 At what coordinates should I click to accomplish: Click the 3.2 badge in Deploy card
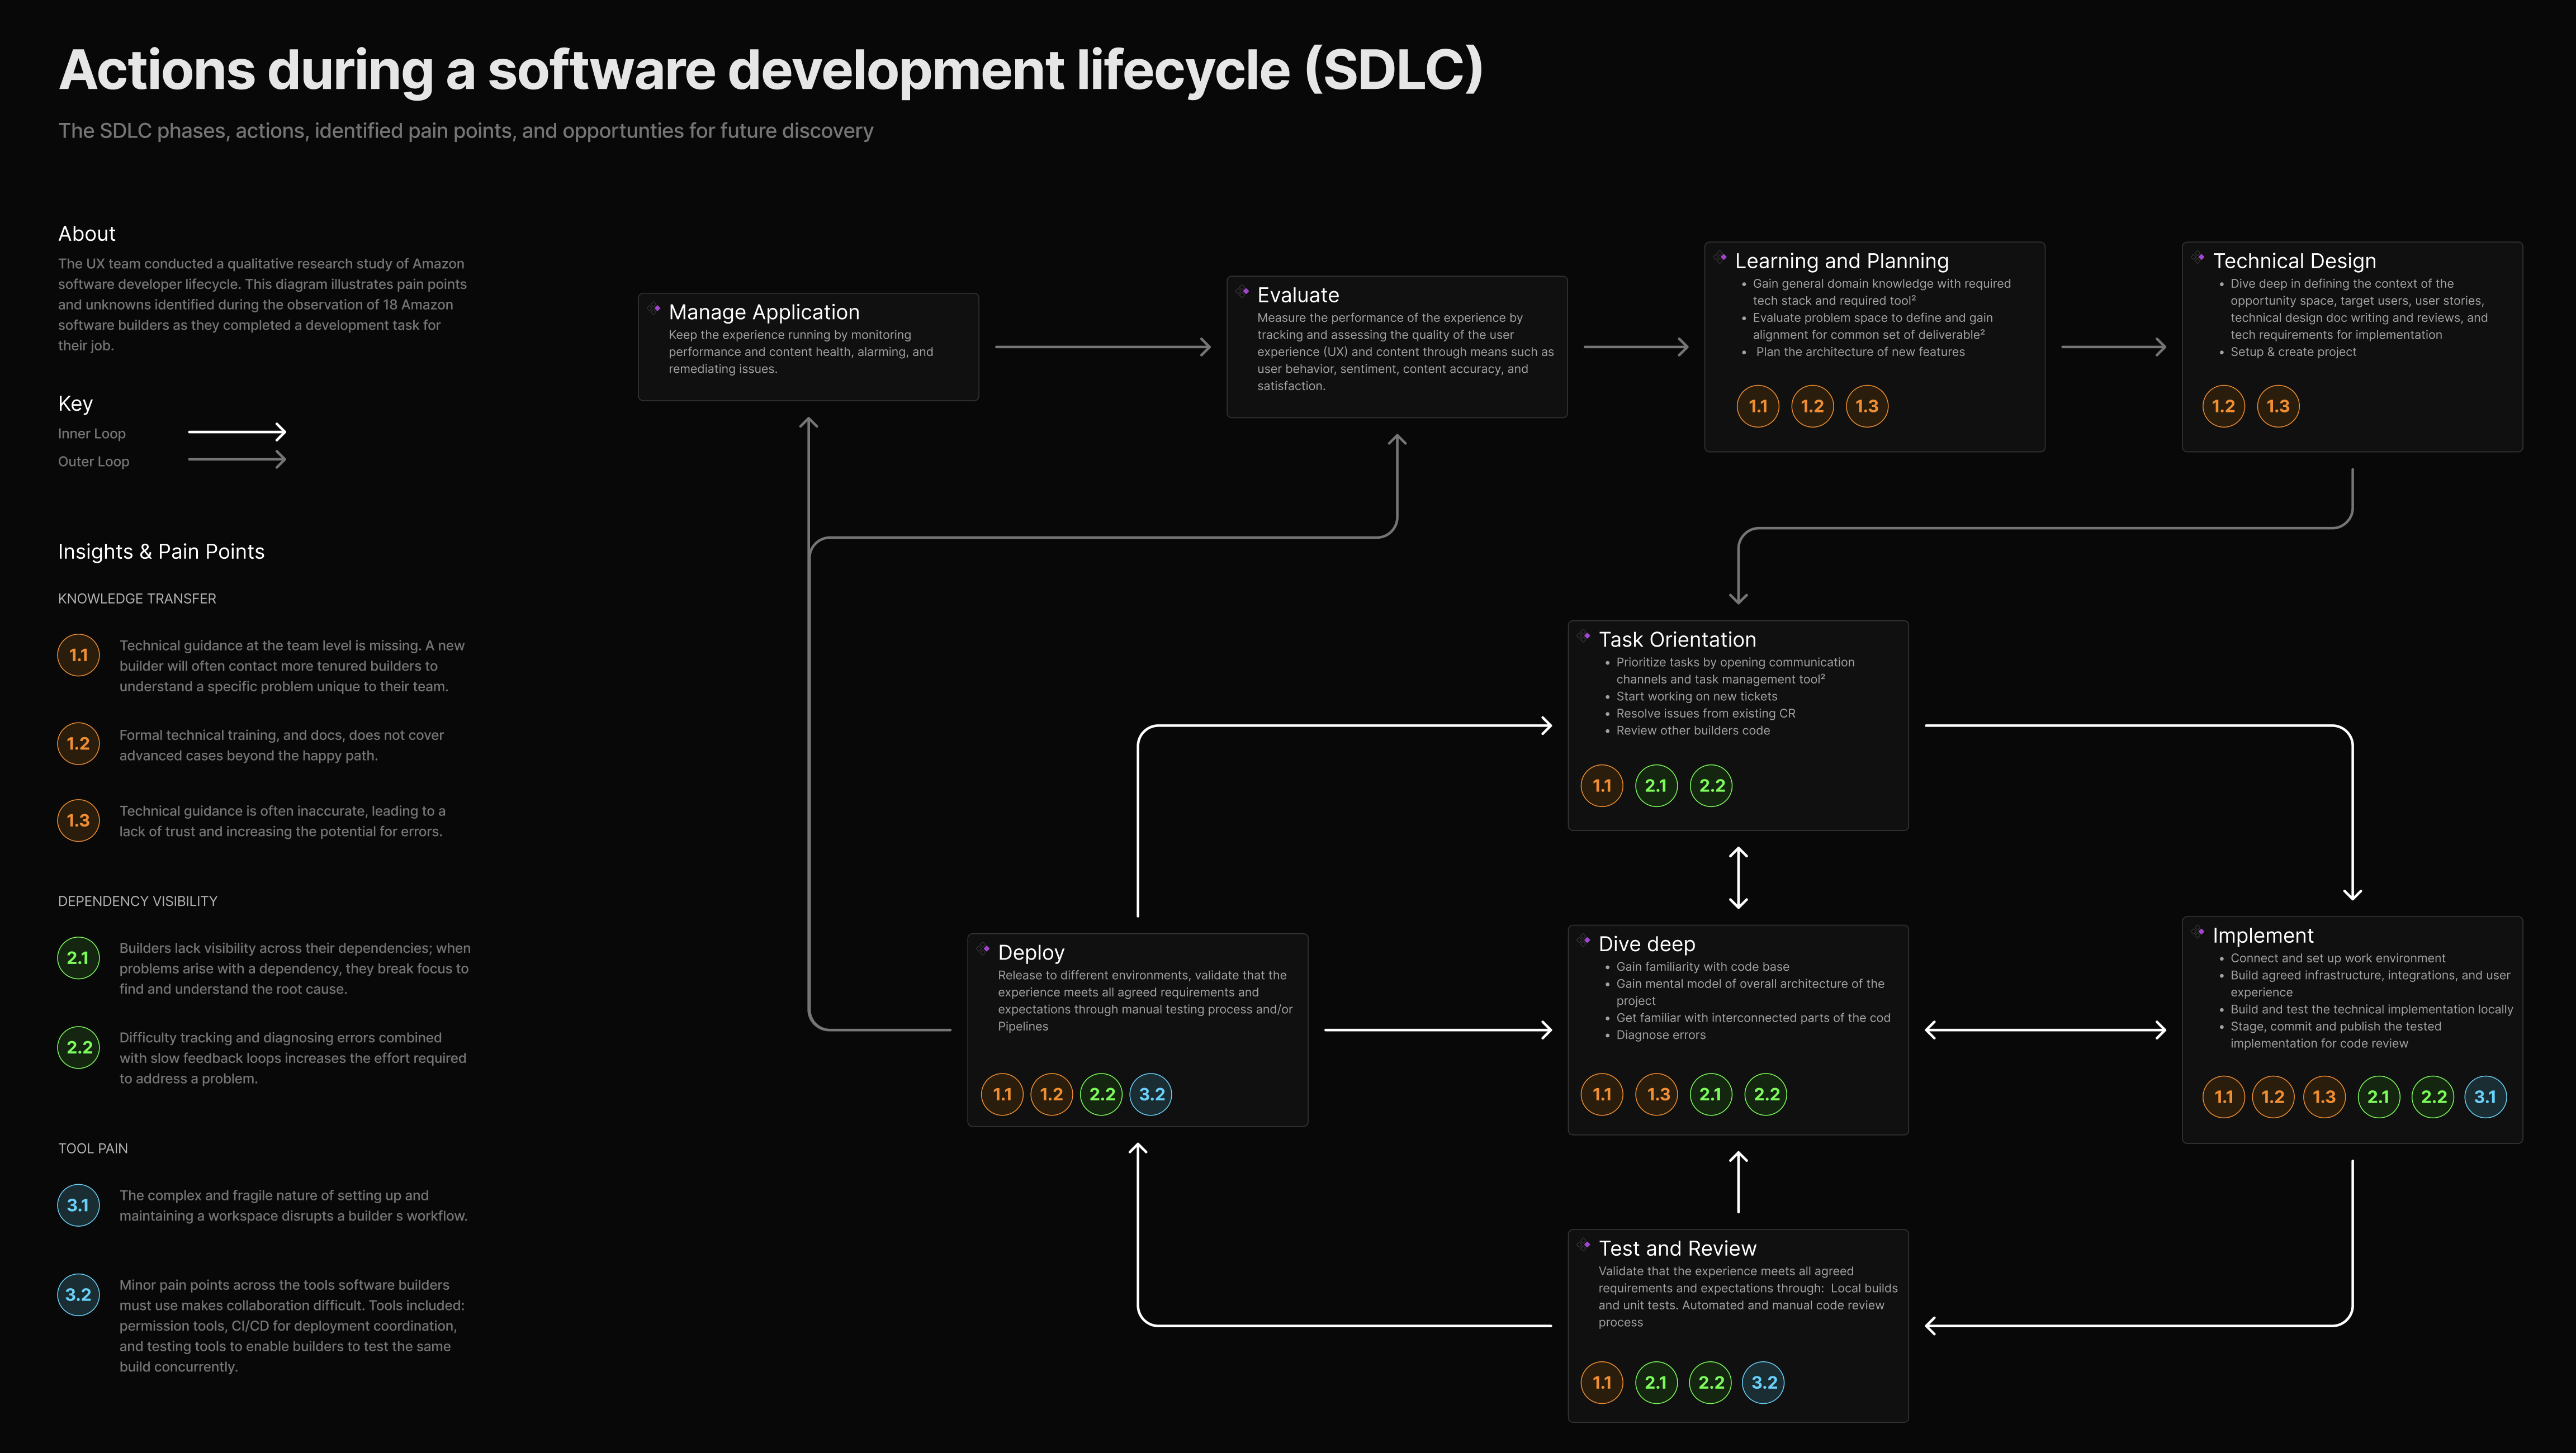[x=1151, y=1095]
